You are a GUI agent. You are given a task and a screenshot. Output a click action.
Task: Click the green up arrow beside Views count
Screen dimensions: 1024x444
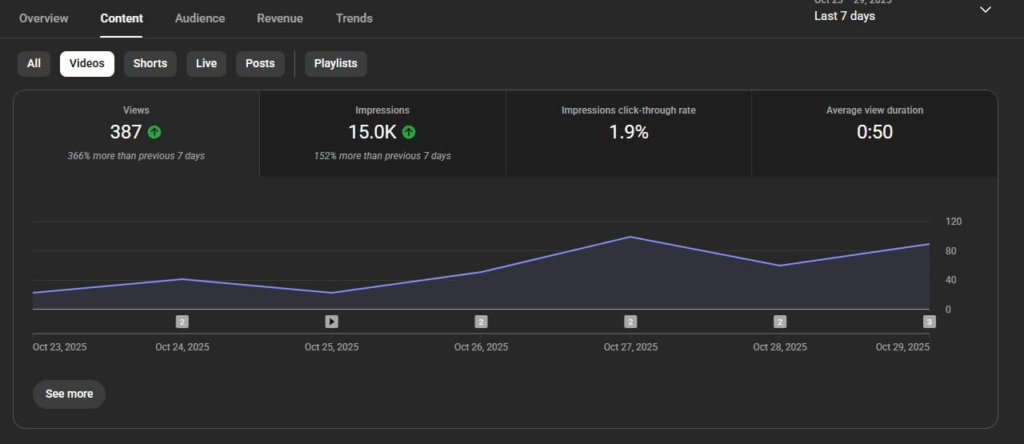point(154,132)
